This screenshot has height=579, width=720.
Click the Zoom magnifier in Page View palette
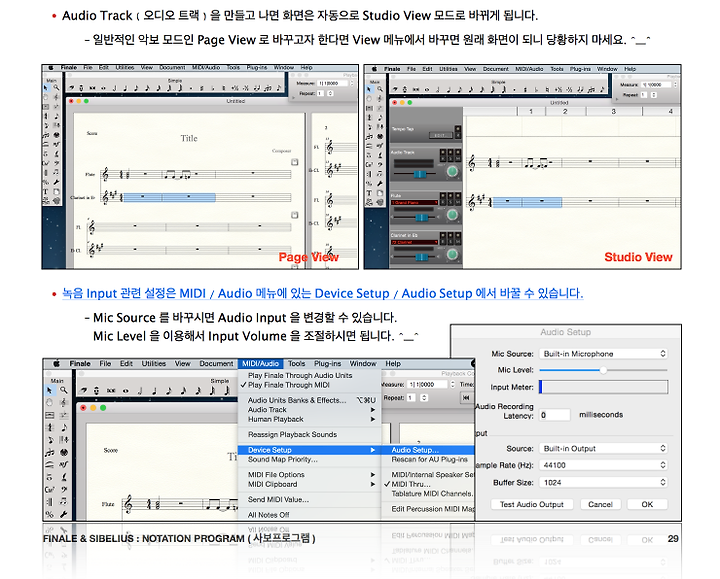click(56, 87)
